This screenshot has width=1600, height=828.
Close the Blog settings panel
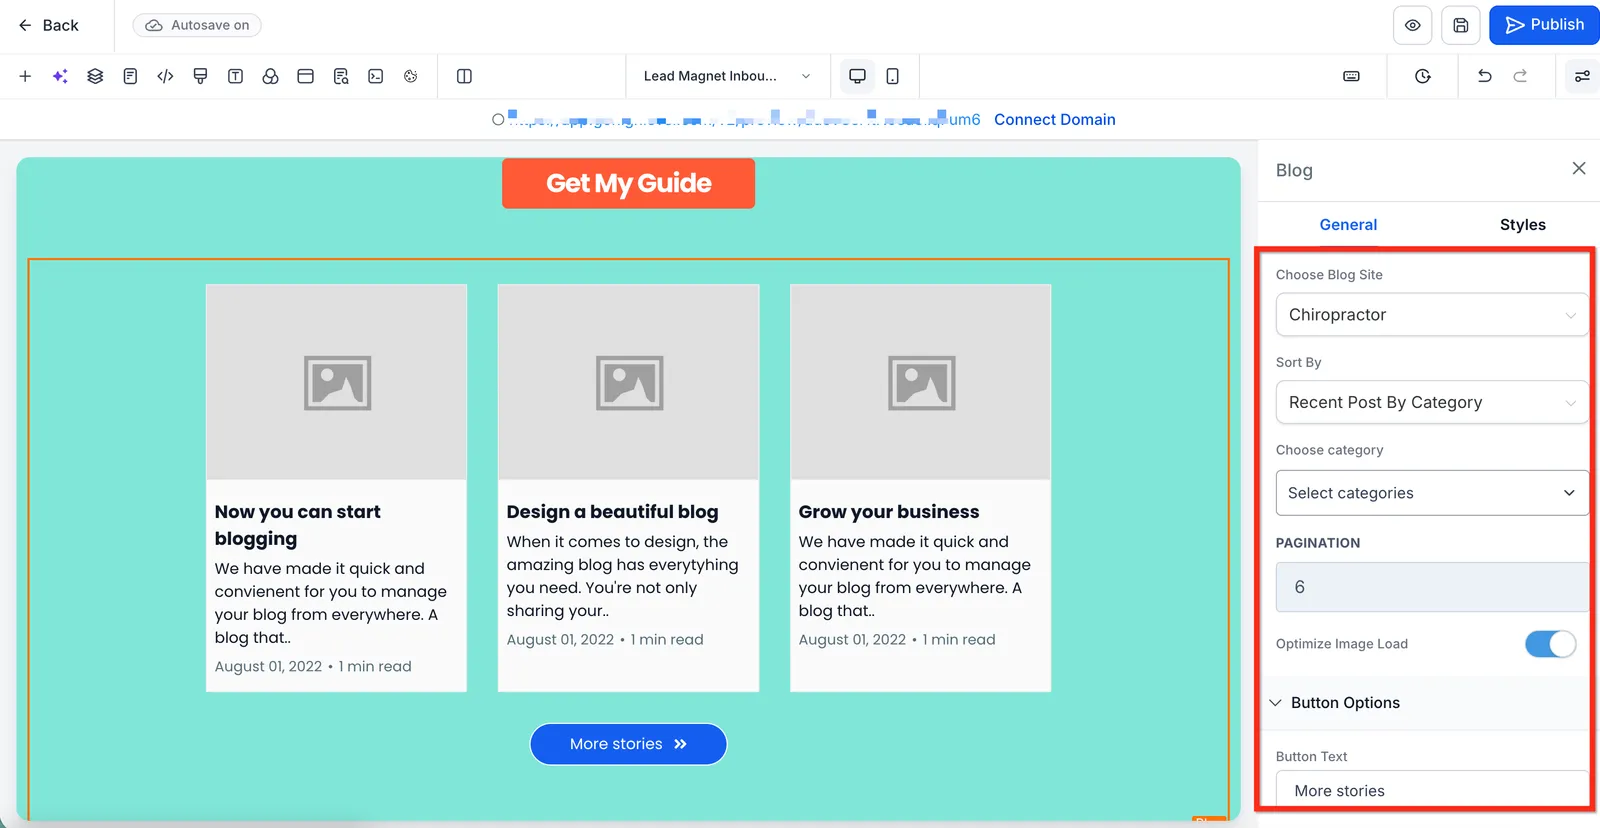[x=1579, y=168]
